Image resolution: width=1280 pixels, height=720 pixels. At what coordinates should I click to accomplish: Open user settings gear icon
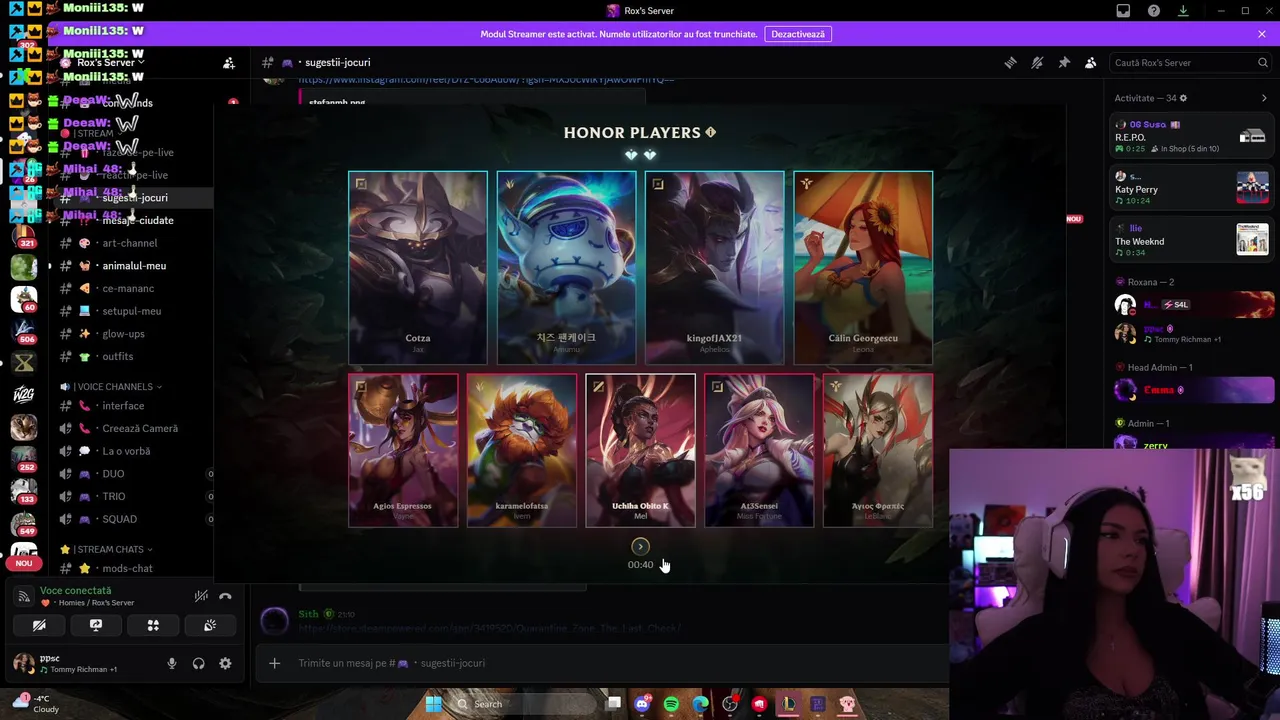(x=225, y=663)
